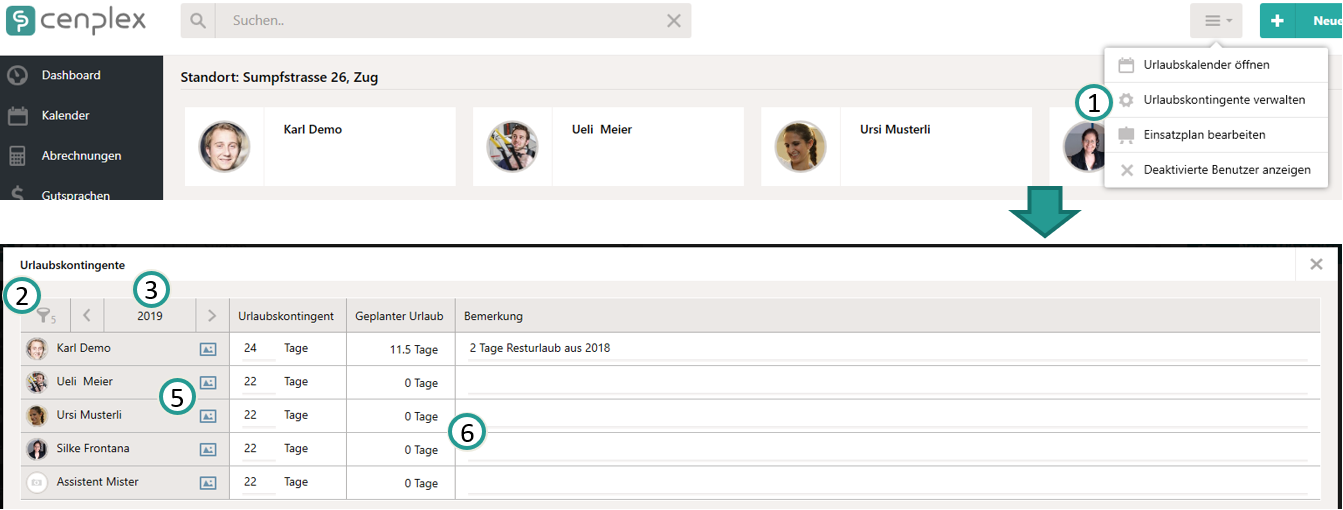Click the green Neue button
This screenshot has height=510, width=1343.
click(x=1301, y=21)
